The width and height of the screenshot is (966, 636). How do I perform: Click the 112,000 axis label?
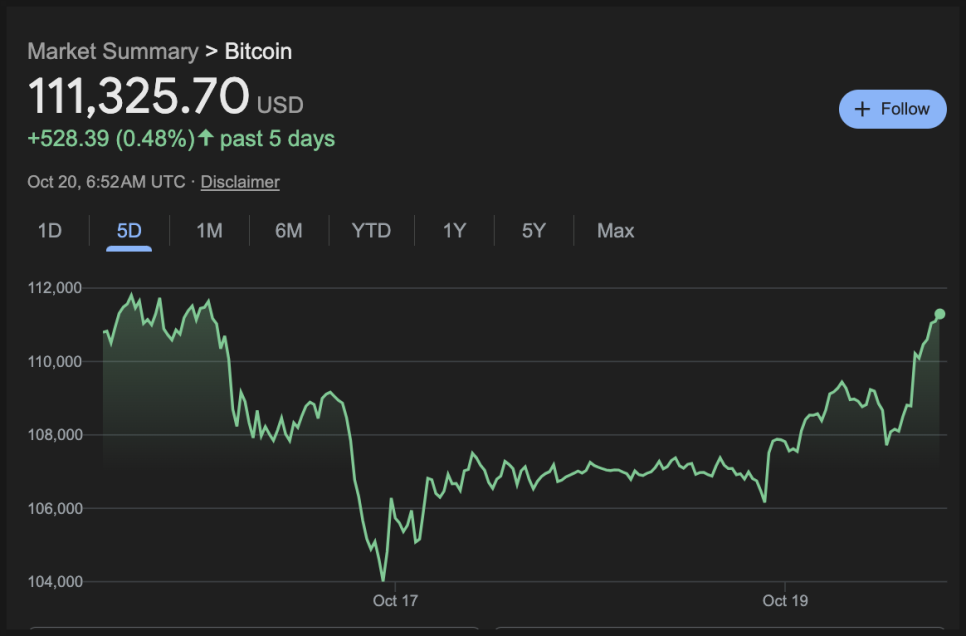pyautogui.click(x=54, y=288)
